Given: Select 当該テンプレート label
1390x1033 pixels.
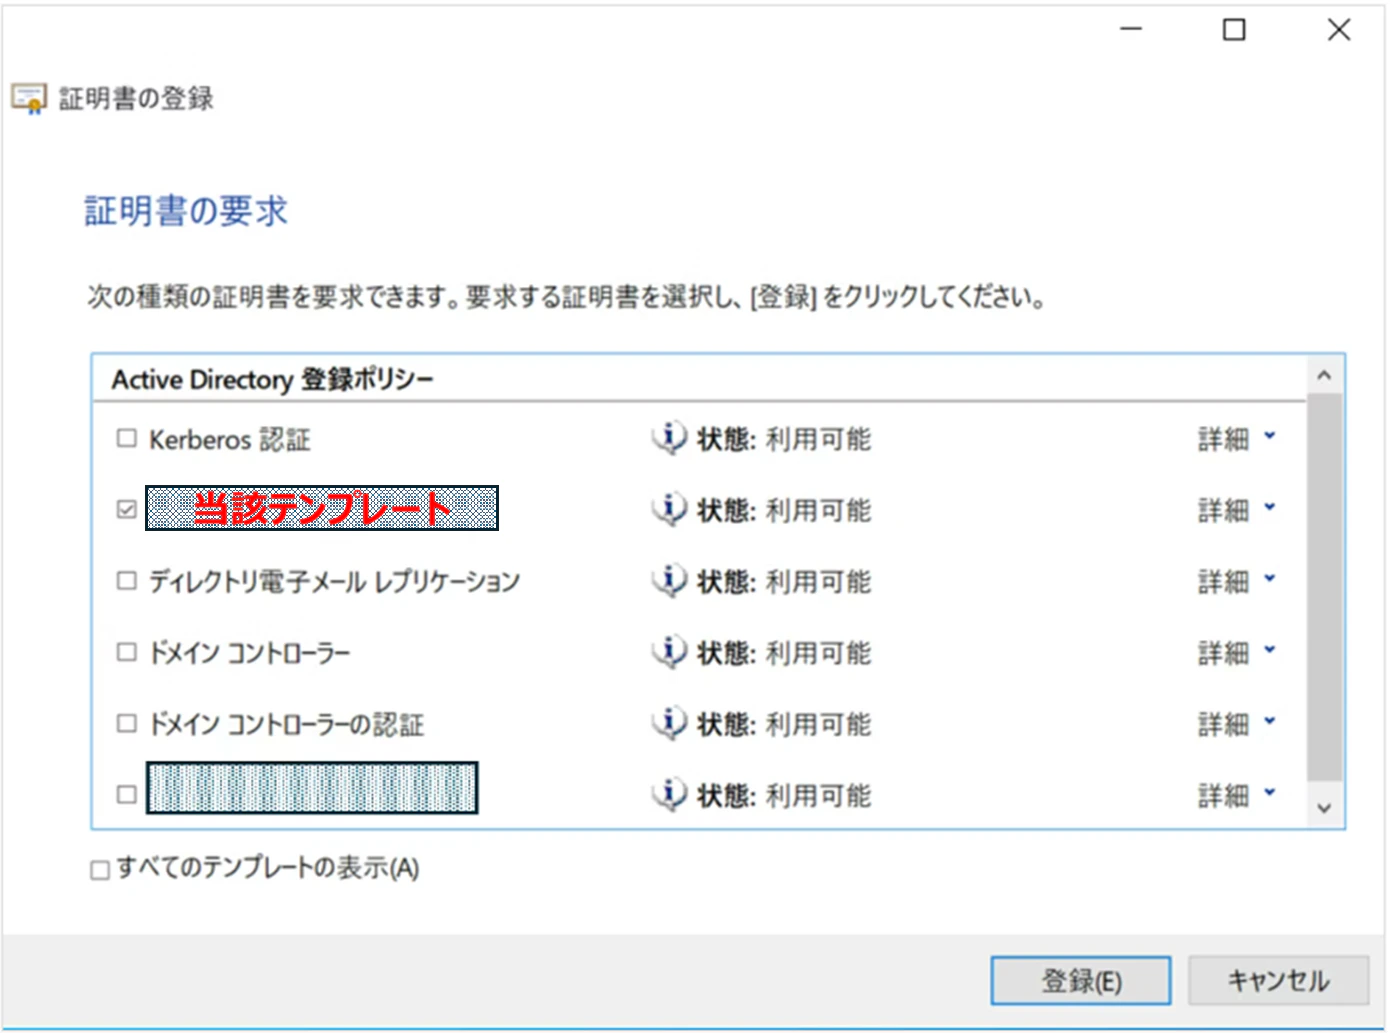Looking at the screenshot, I should [322, 508].
